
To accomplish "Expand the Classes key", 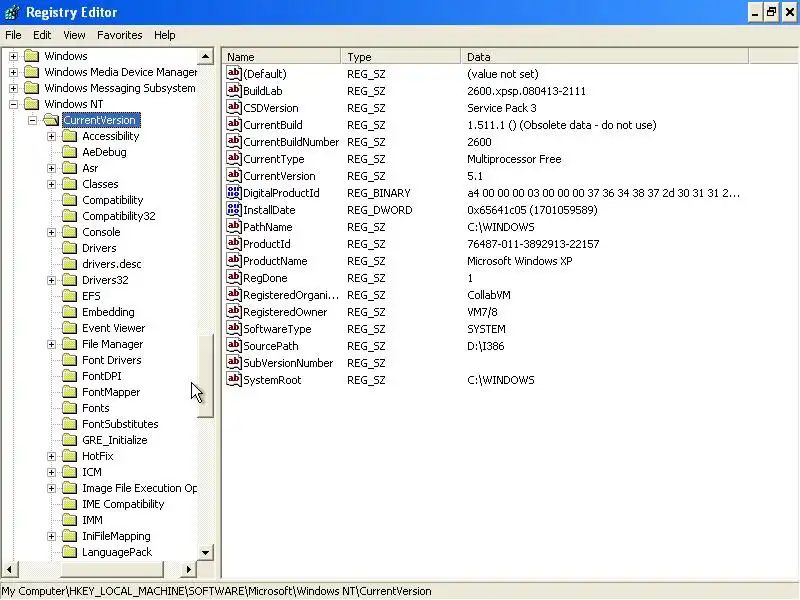I will click(x=52, y=184).
